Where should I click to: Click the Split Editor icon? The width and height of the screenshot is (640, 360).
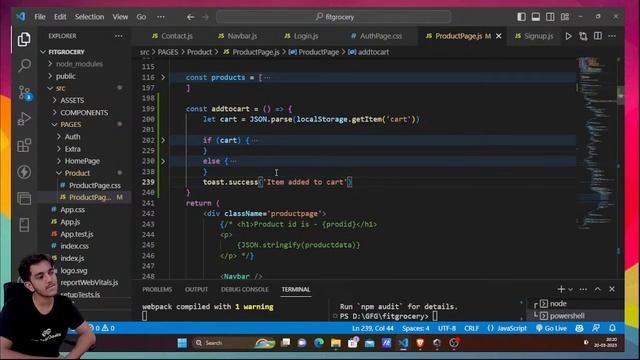click(598, 36)
